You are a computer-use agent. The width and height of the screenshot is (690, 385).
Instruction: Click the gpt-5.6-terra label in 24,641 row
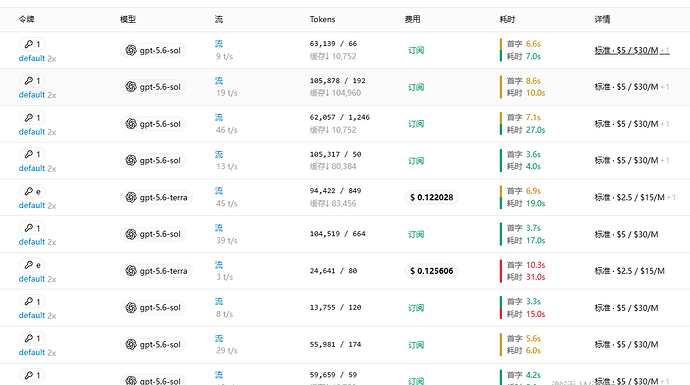[x=163, y=271]
